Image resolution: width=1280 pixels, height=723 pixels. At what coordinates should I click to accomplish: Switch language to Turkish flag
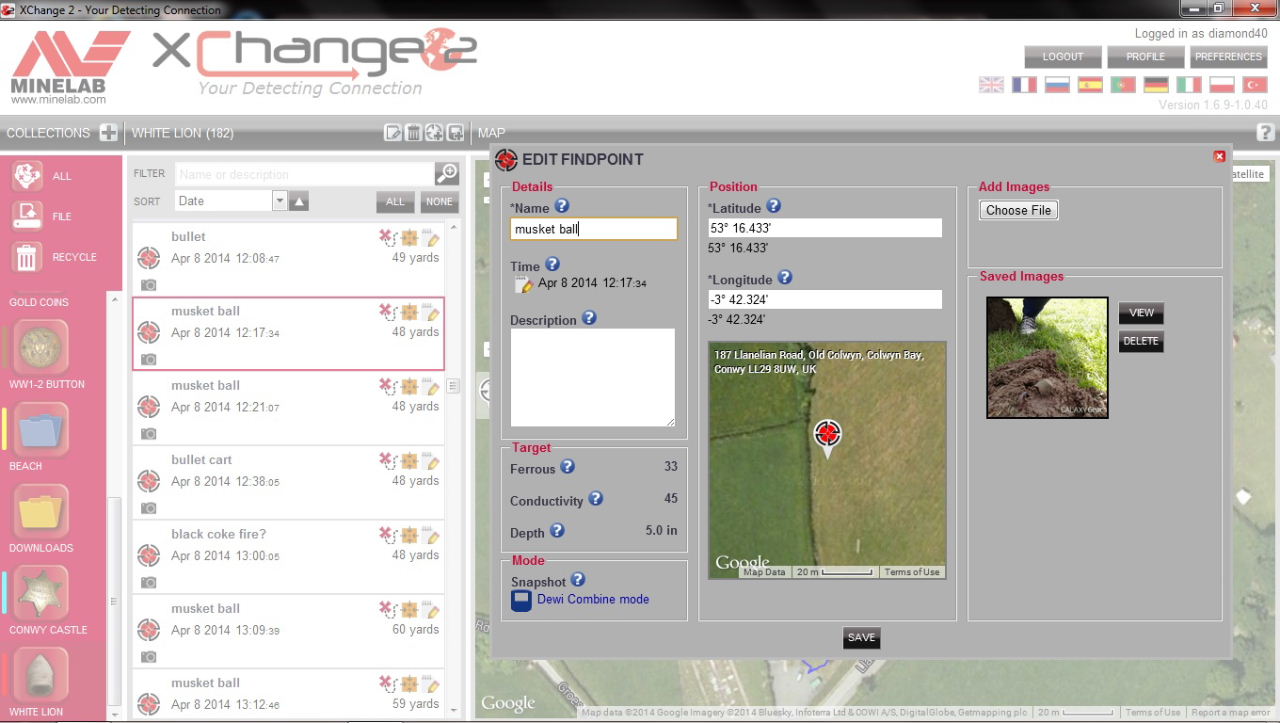coord(1254,85)
